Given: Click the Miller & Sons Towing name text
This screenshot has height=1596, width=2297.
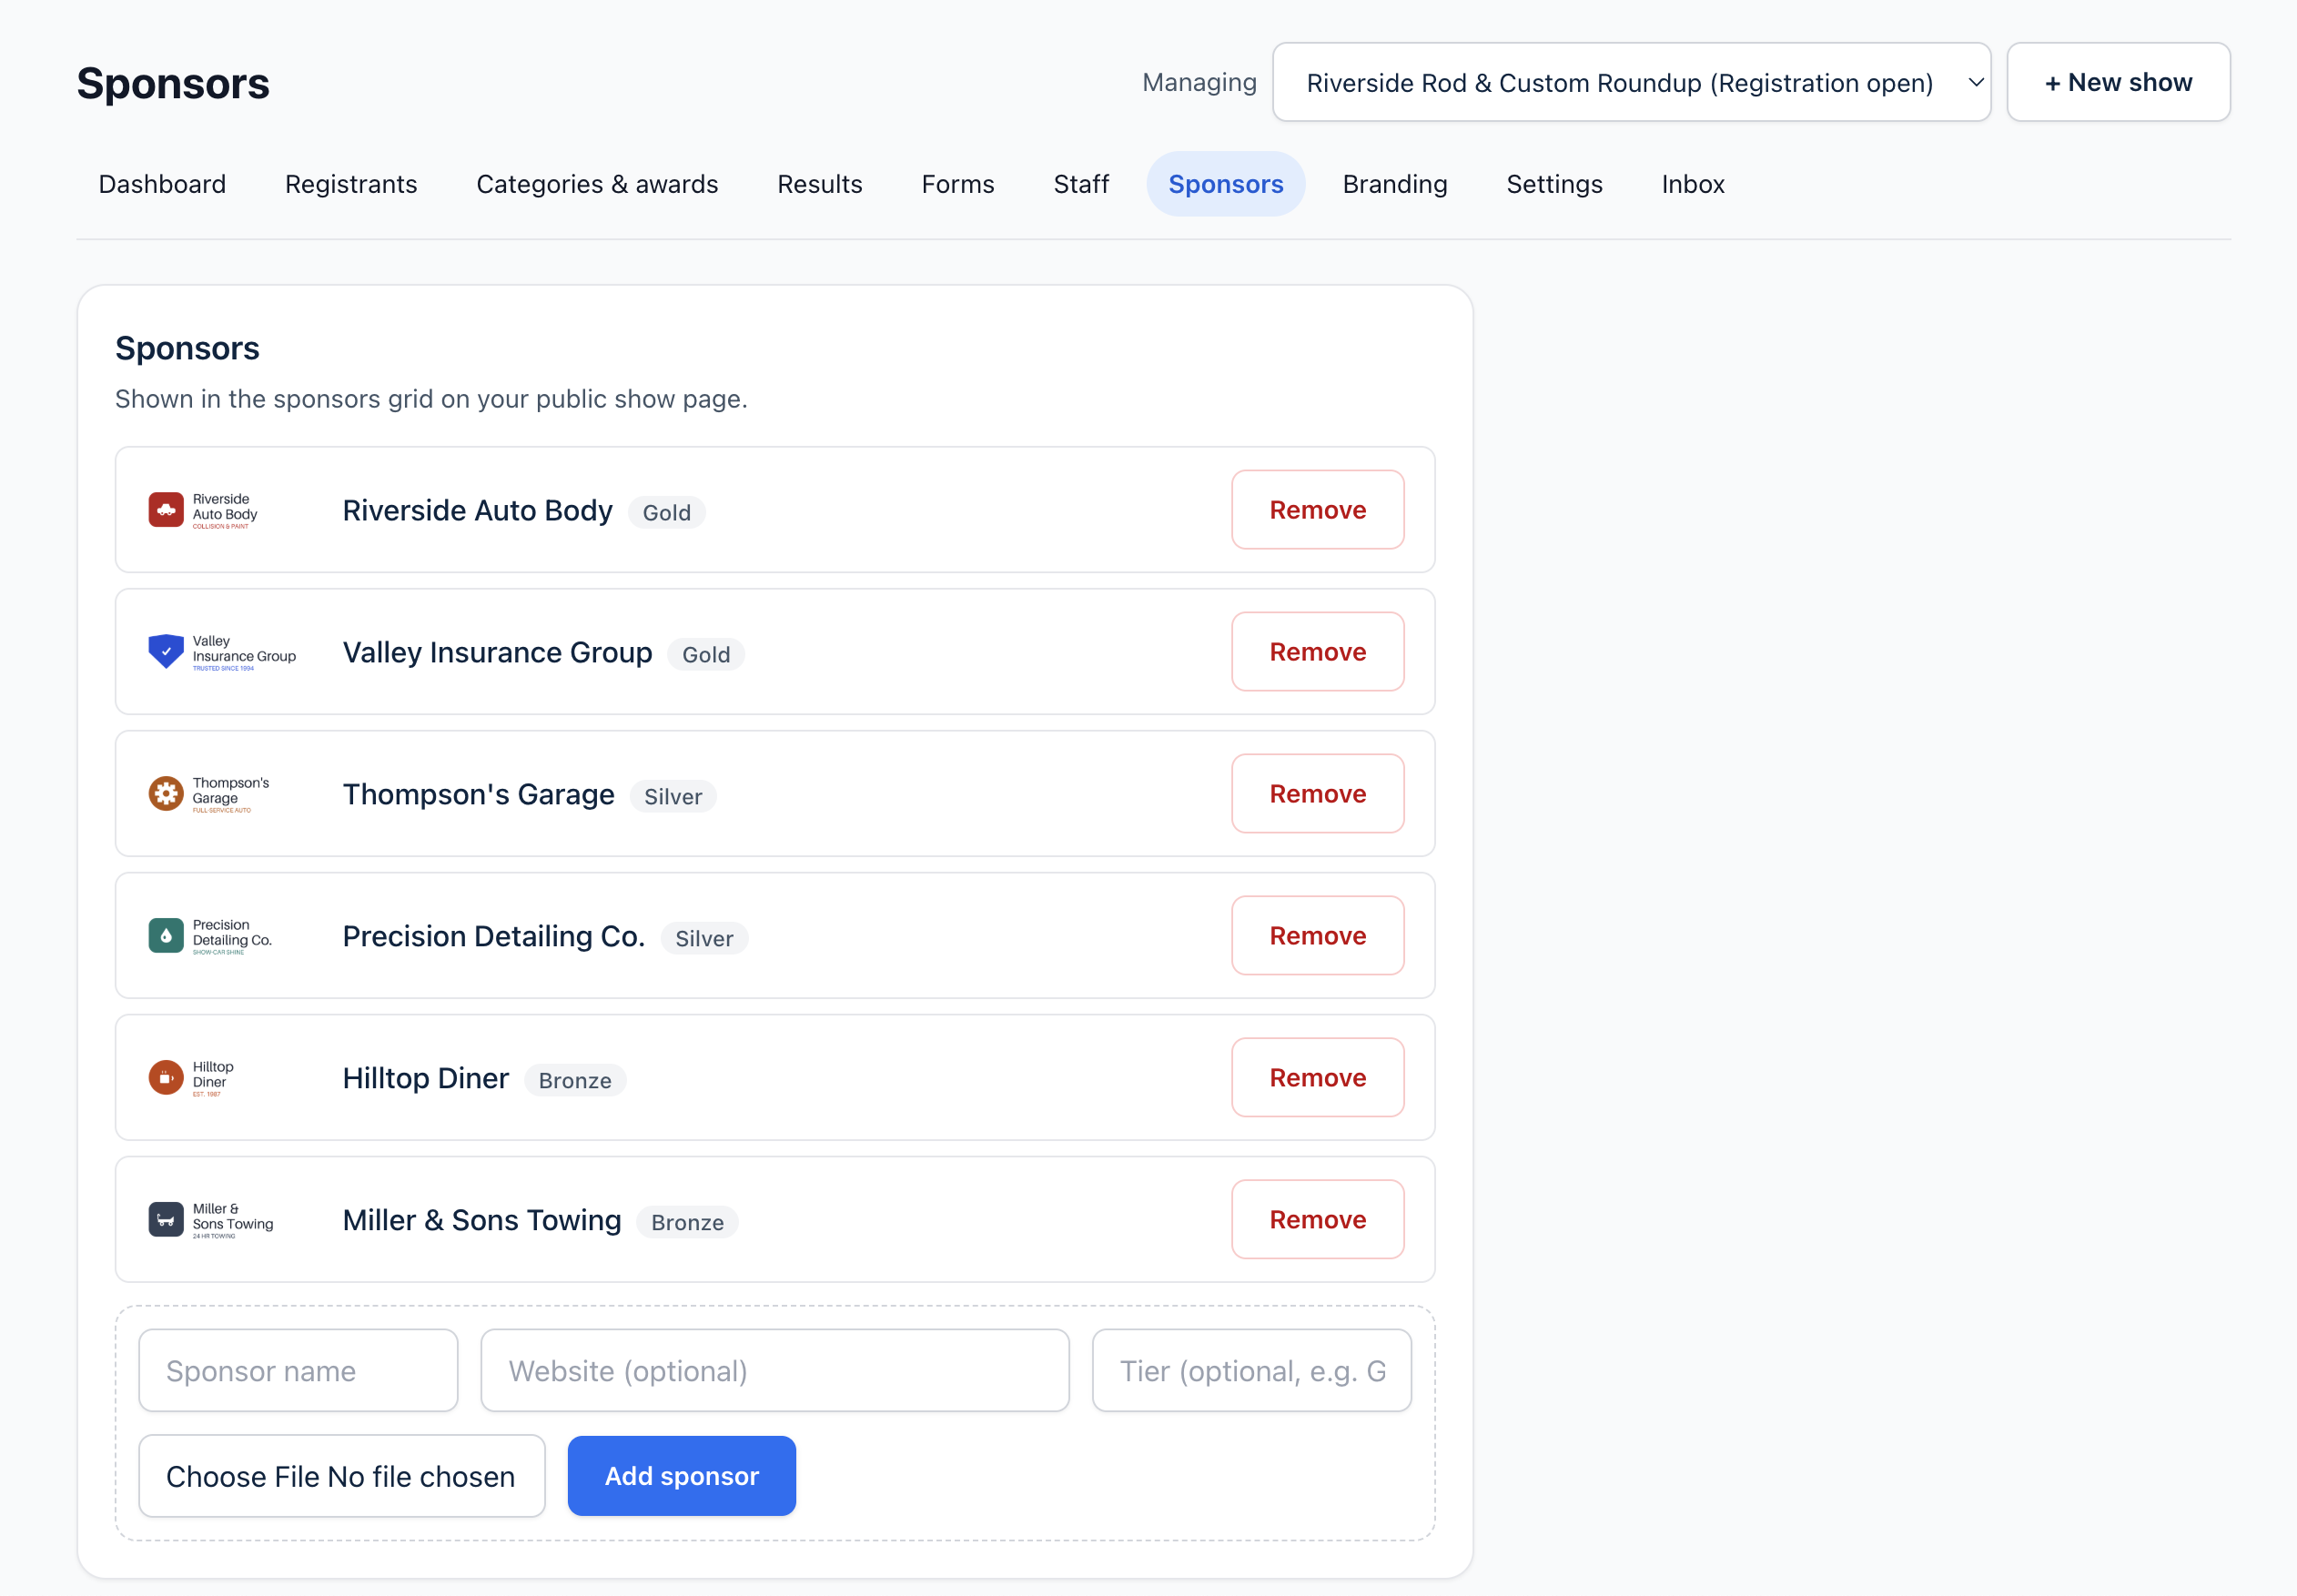Looking at the screenshot, I should [x=482, y=1220].
